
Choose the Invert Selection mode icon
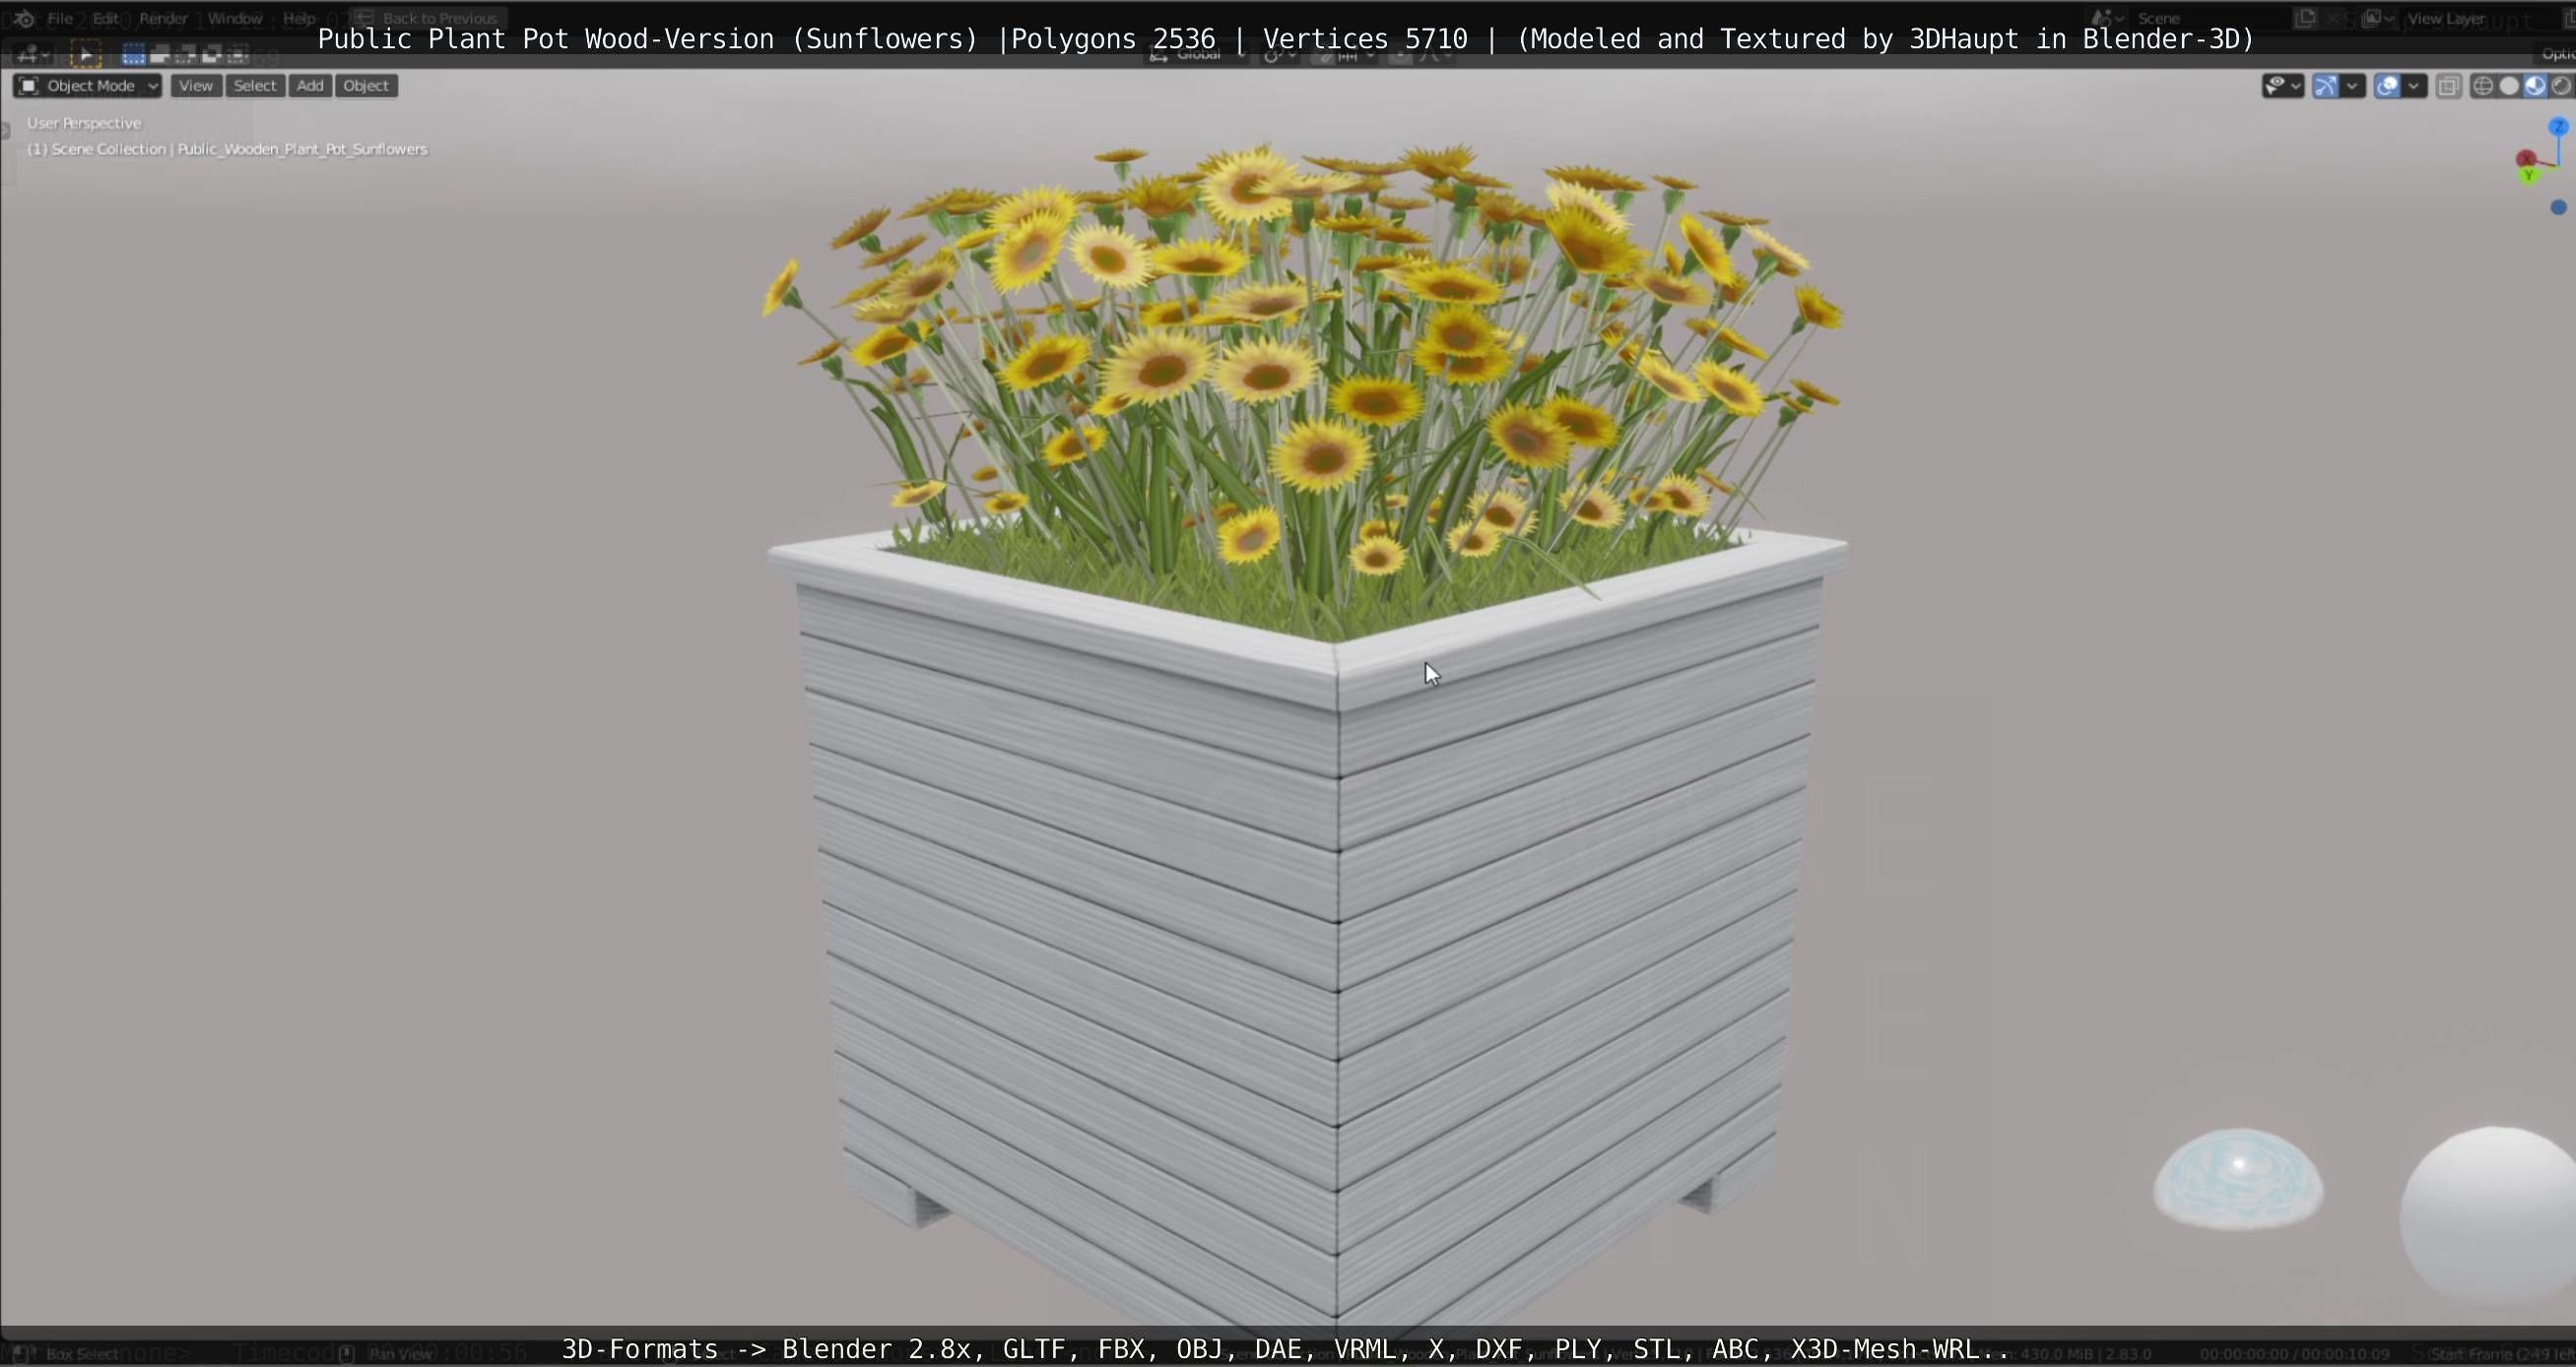coord(212,54)
